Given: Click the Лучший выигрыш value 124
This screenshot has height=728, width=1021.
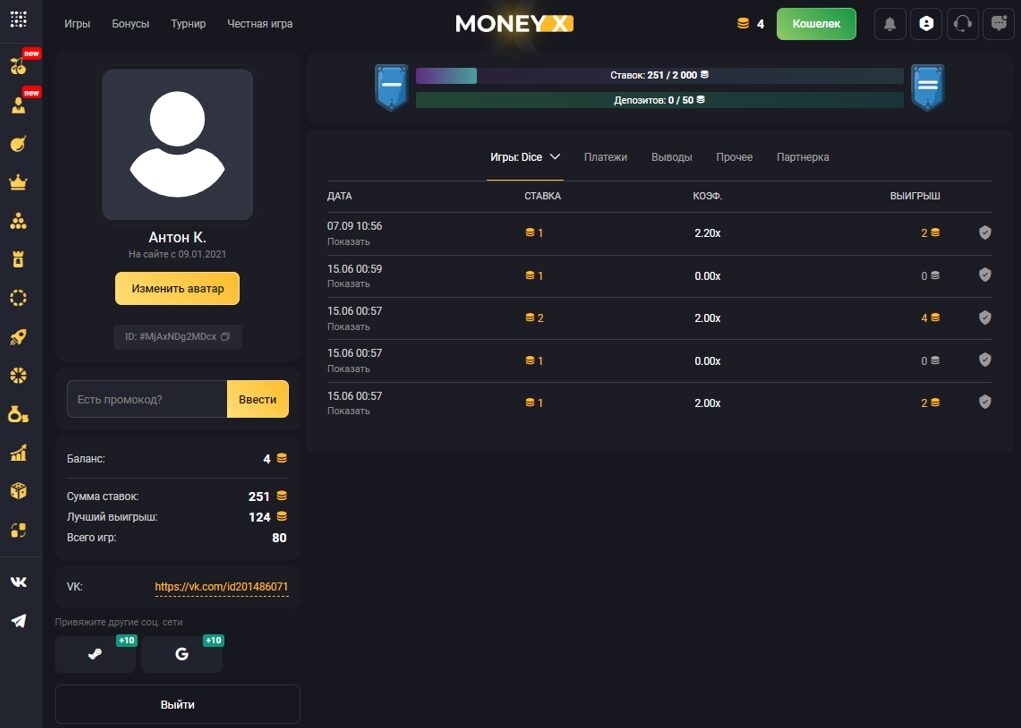Looking at the screenshot, I should tap(259, 517).
